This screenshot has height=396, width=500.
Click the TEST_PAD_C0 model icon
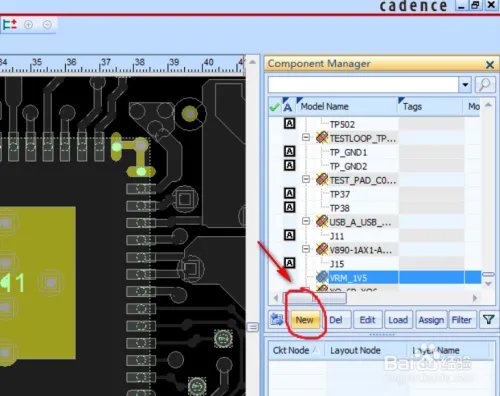click(322, 180)
